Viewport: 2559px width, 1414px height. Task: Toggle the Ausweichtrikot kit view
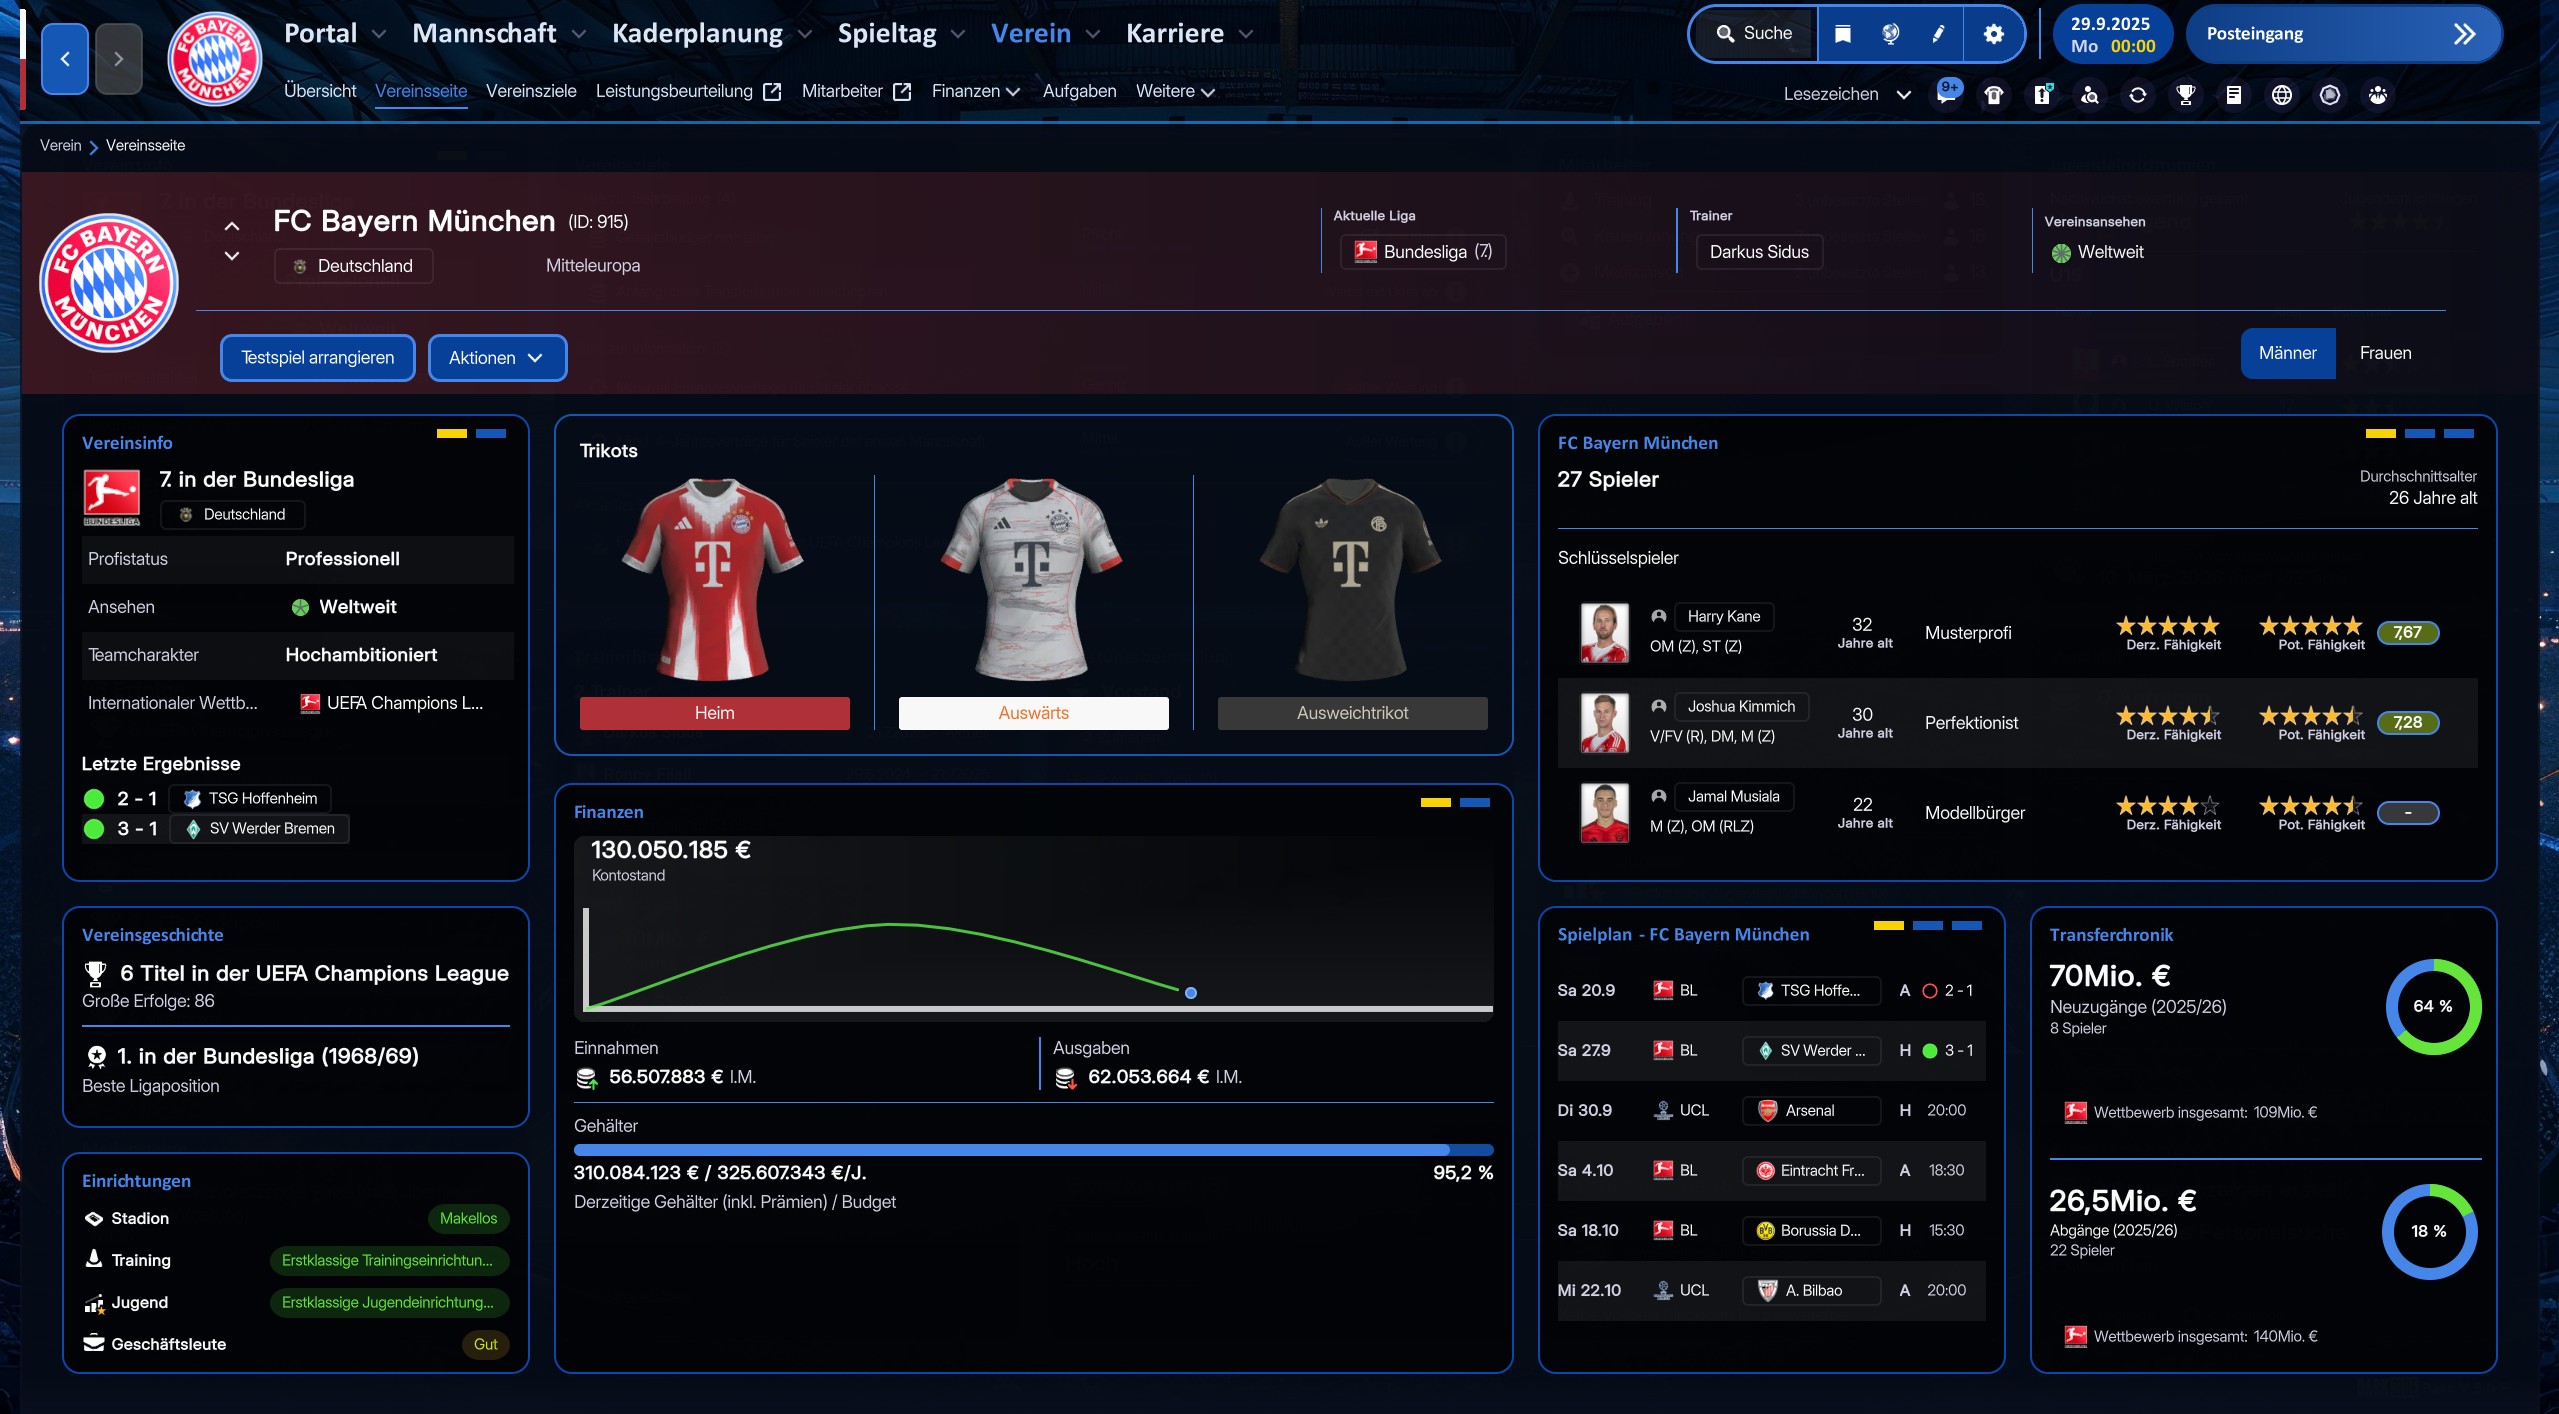coord(1351,712)
